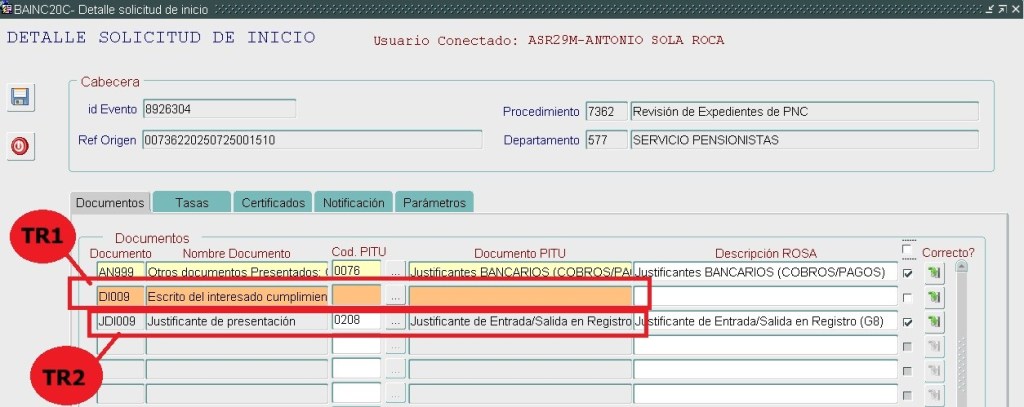This screenshot has height=407, width=1024.
Task: Go to the Parámetros tab
Action: [x=434, y=202]
